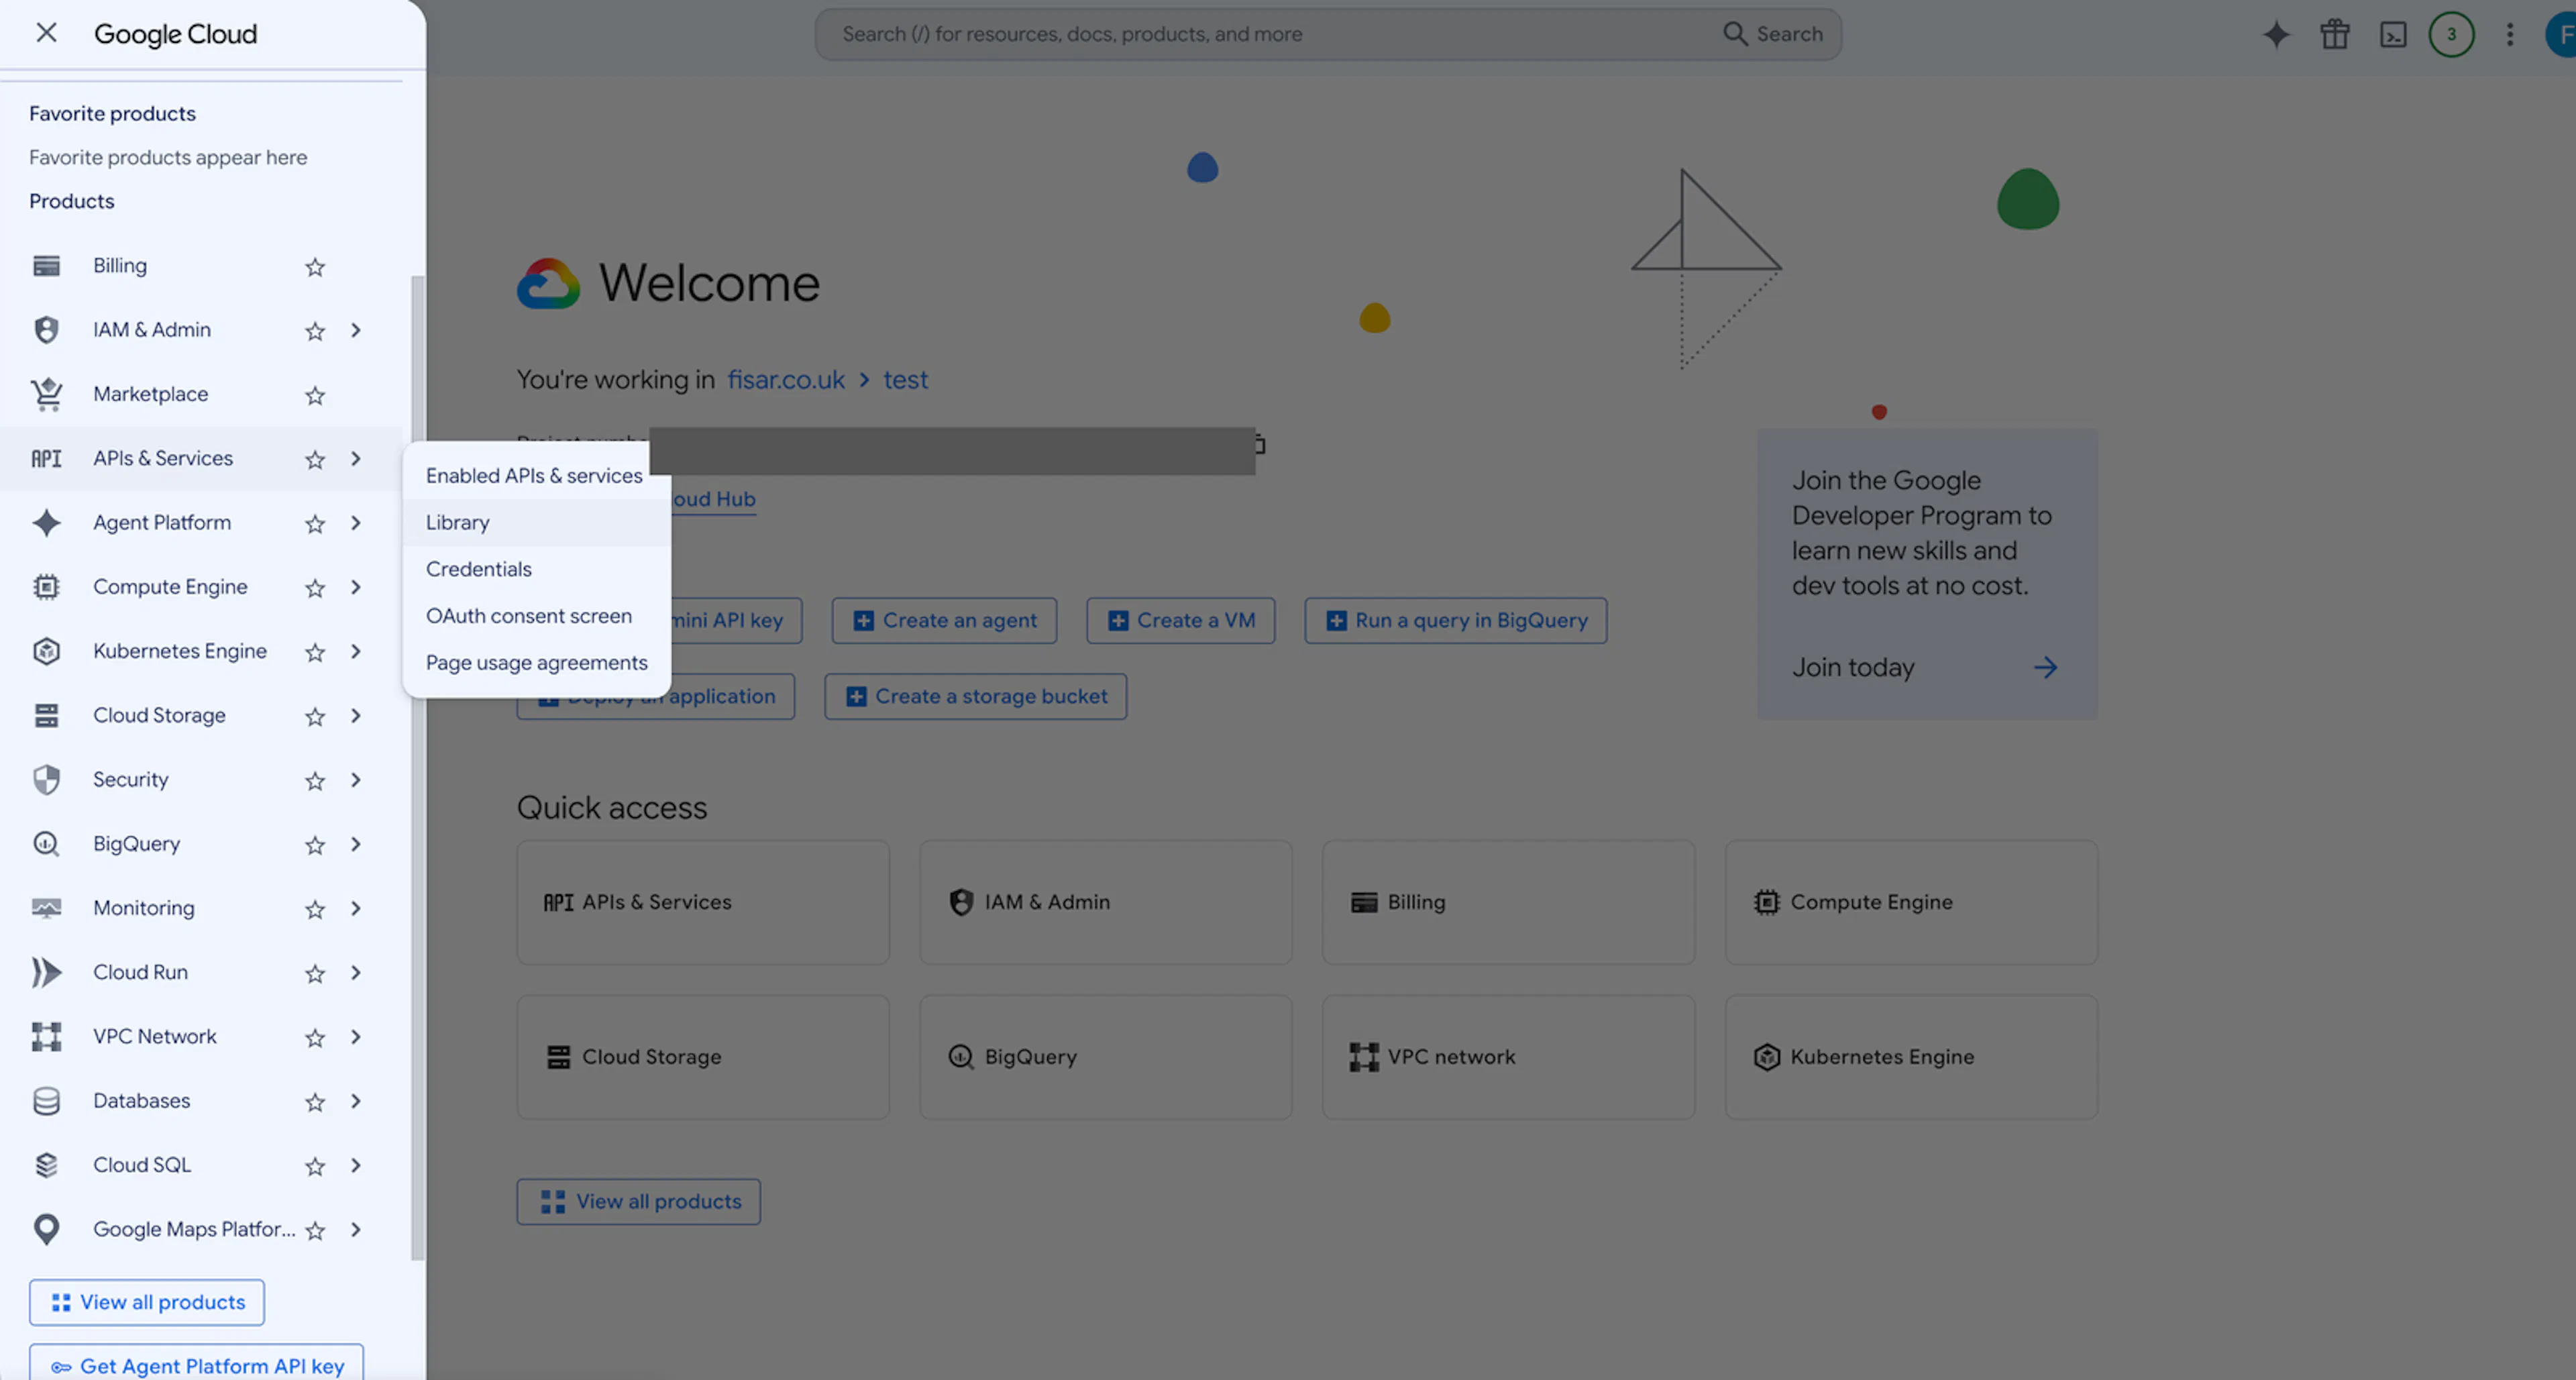Open the three-dot more options menu
The image size is (2576, 1380).
[2510, 34]
